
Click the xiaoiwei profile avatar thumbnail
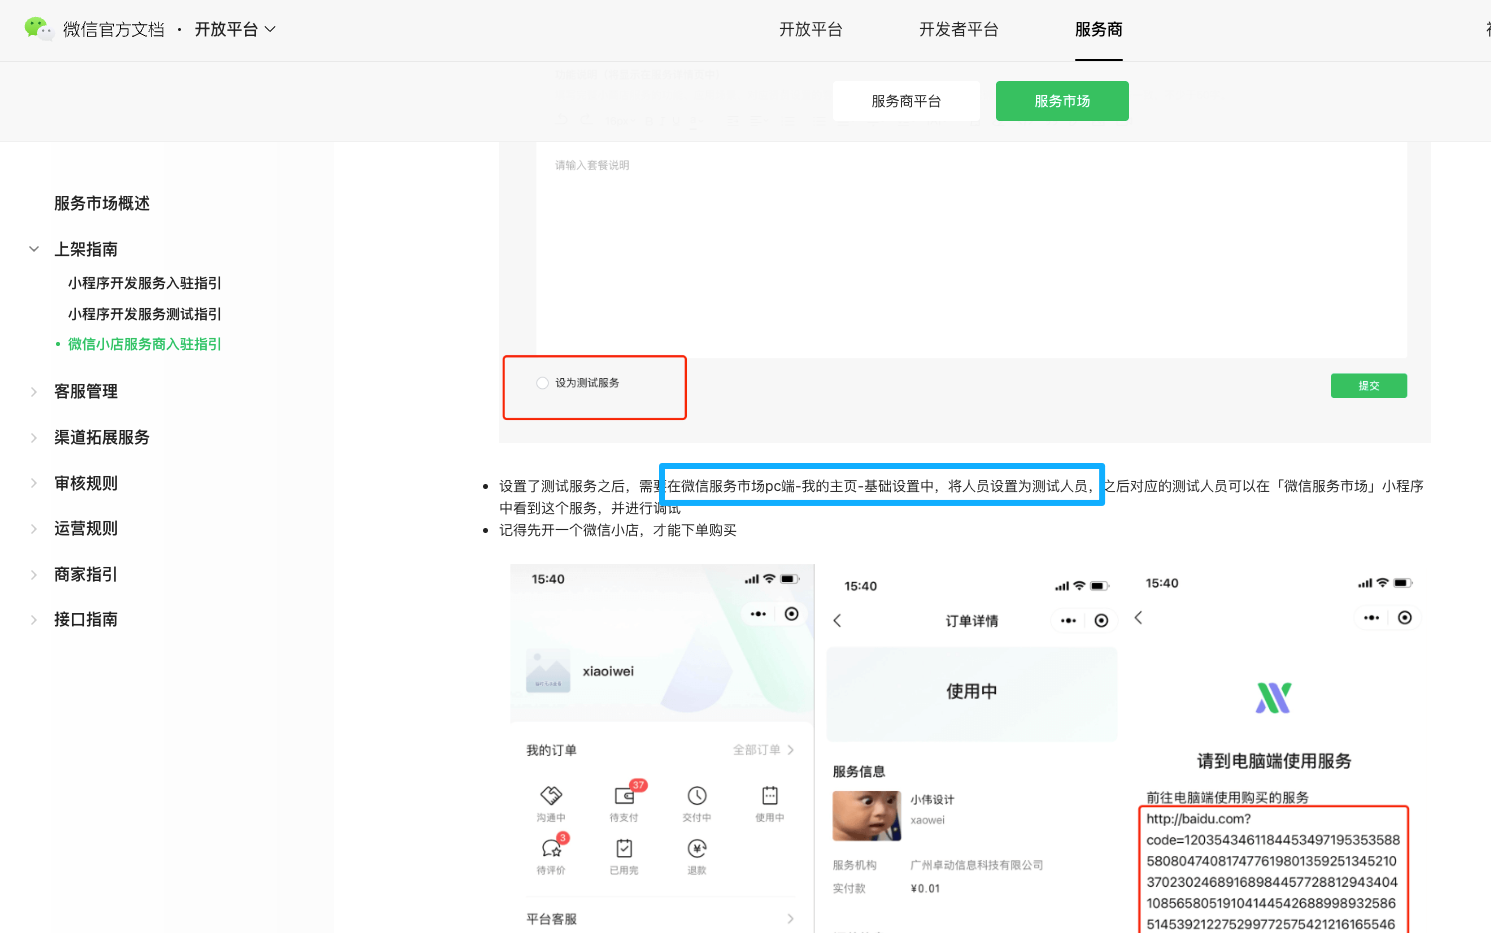[x=548, y=671]
